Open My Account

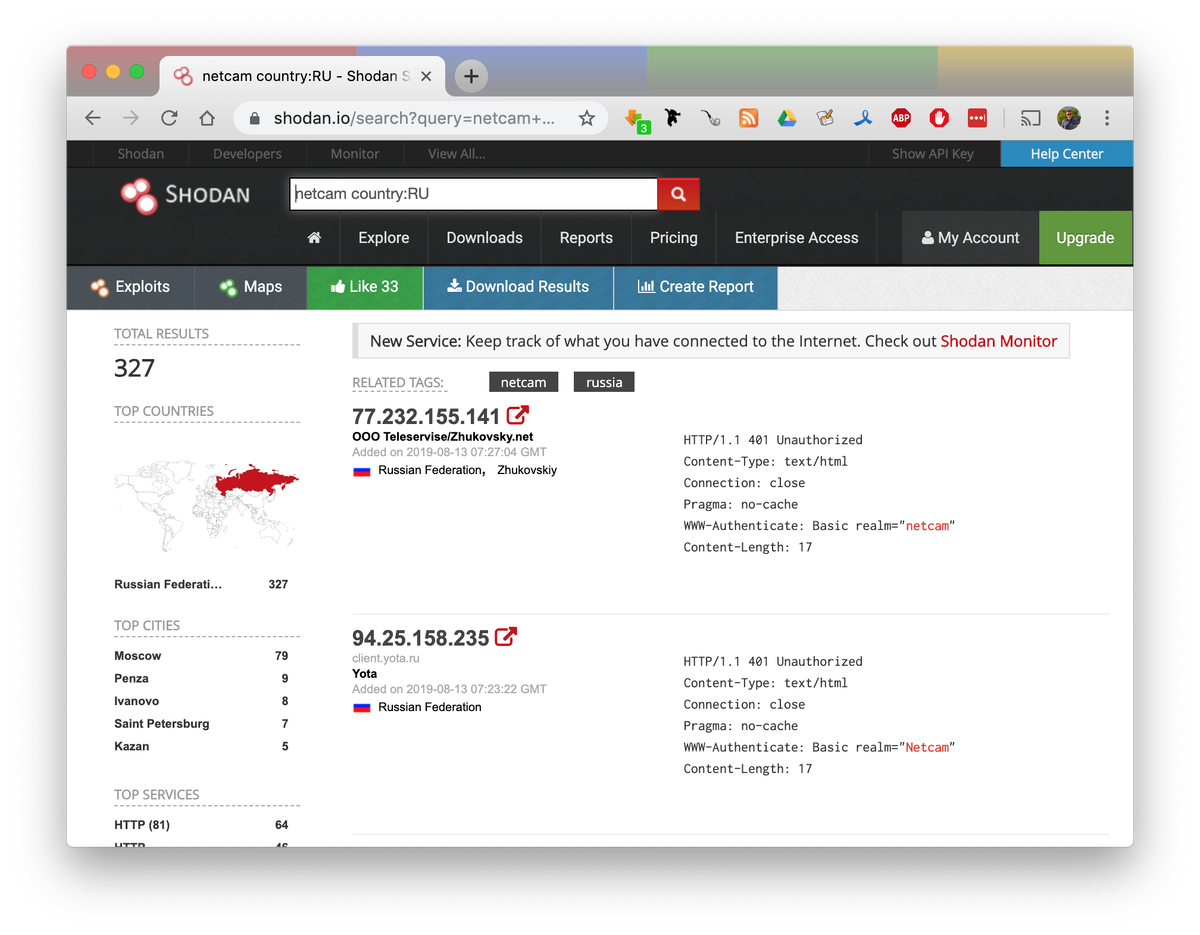[x=970, y=237]
